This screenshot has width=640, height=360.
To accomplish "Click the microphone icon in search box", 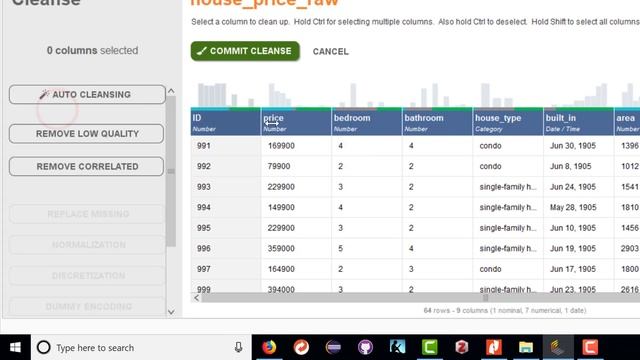I will [238, 347].
